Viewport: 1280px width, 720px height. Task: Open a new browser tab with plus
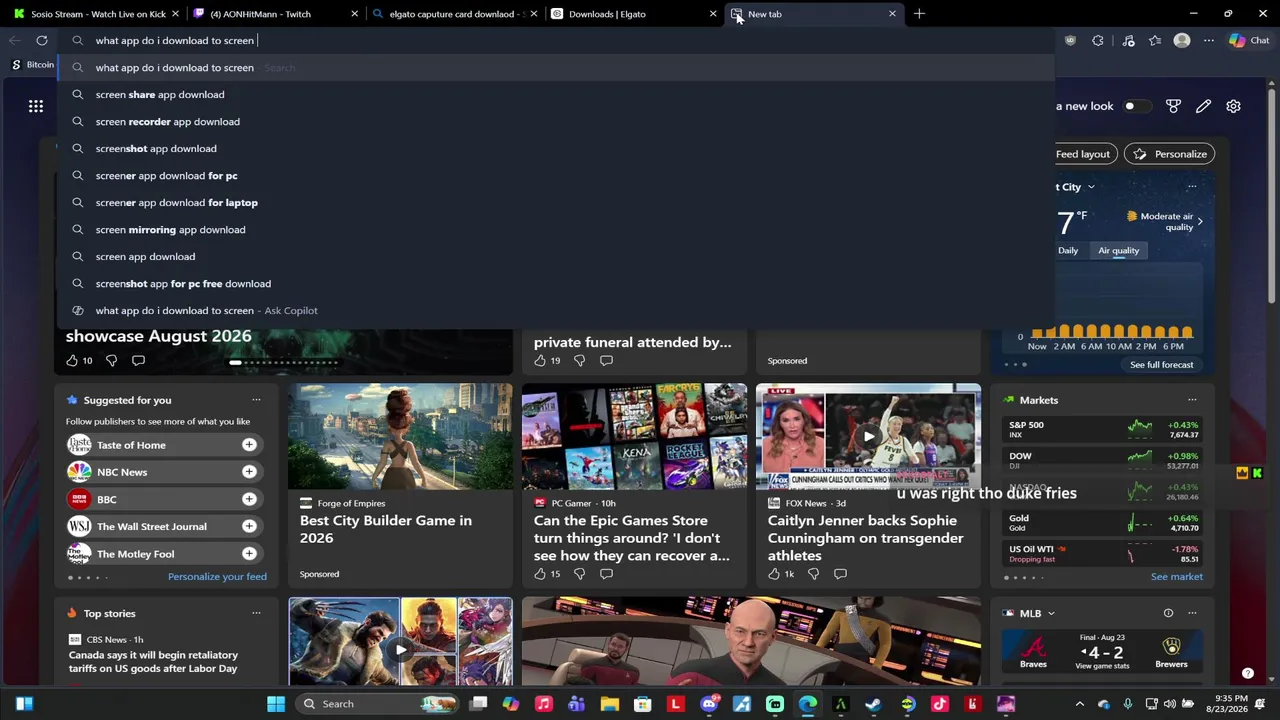919,14
